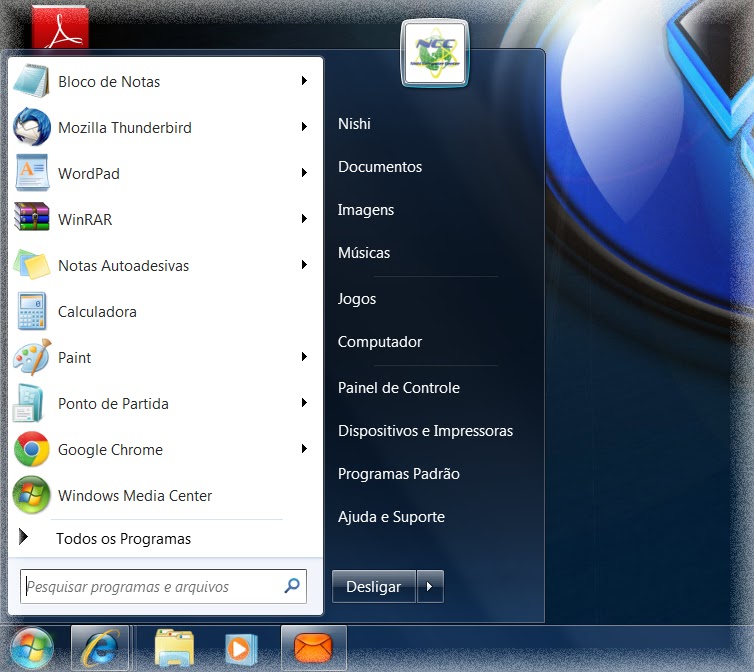Click the search magnifier icon

(x=292, y=585)
